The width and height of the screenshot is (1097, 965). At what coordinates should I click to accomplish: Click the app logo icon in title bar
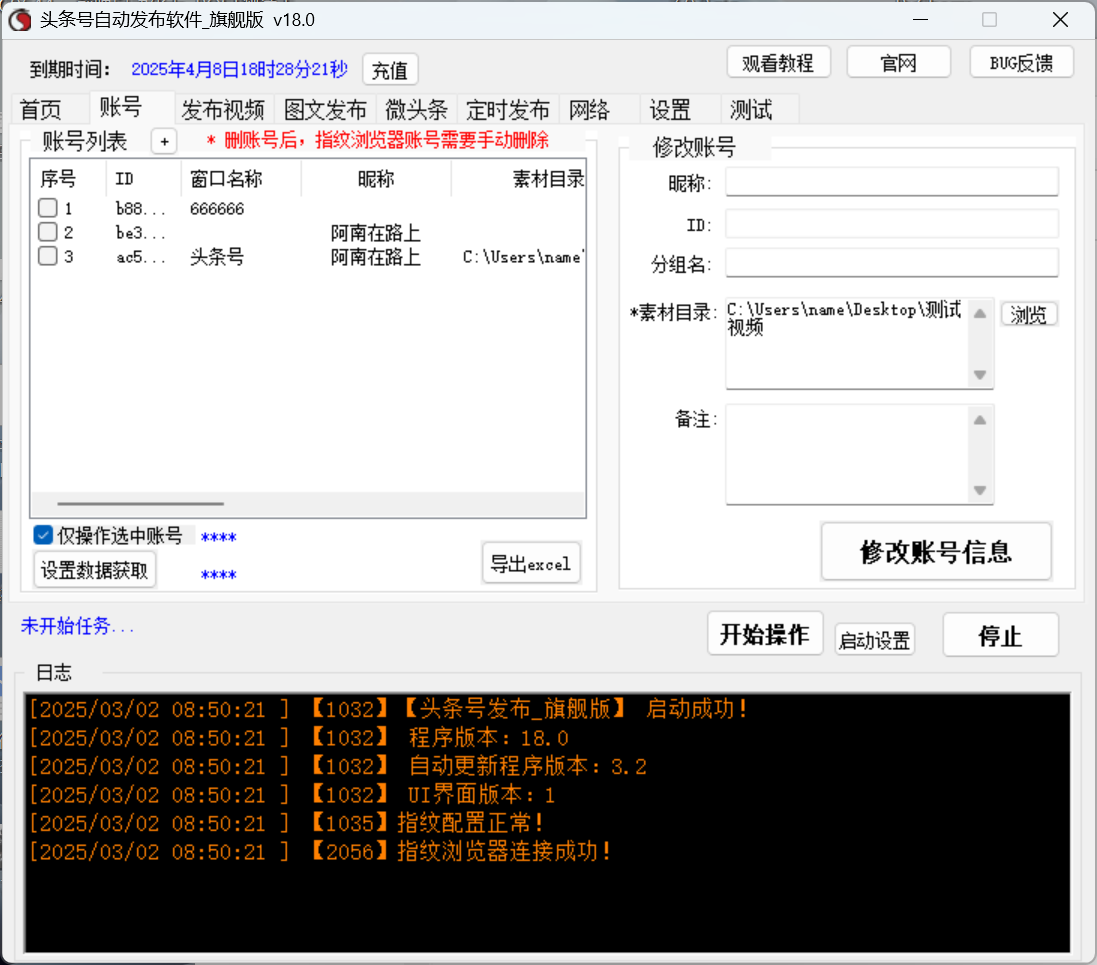[20, 20]
